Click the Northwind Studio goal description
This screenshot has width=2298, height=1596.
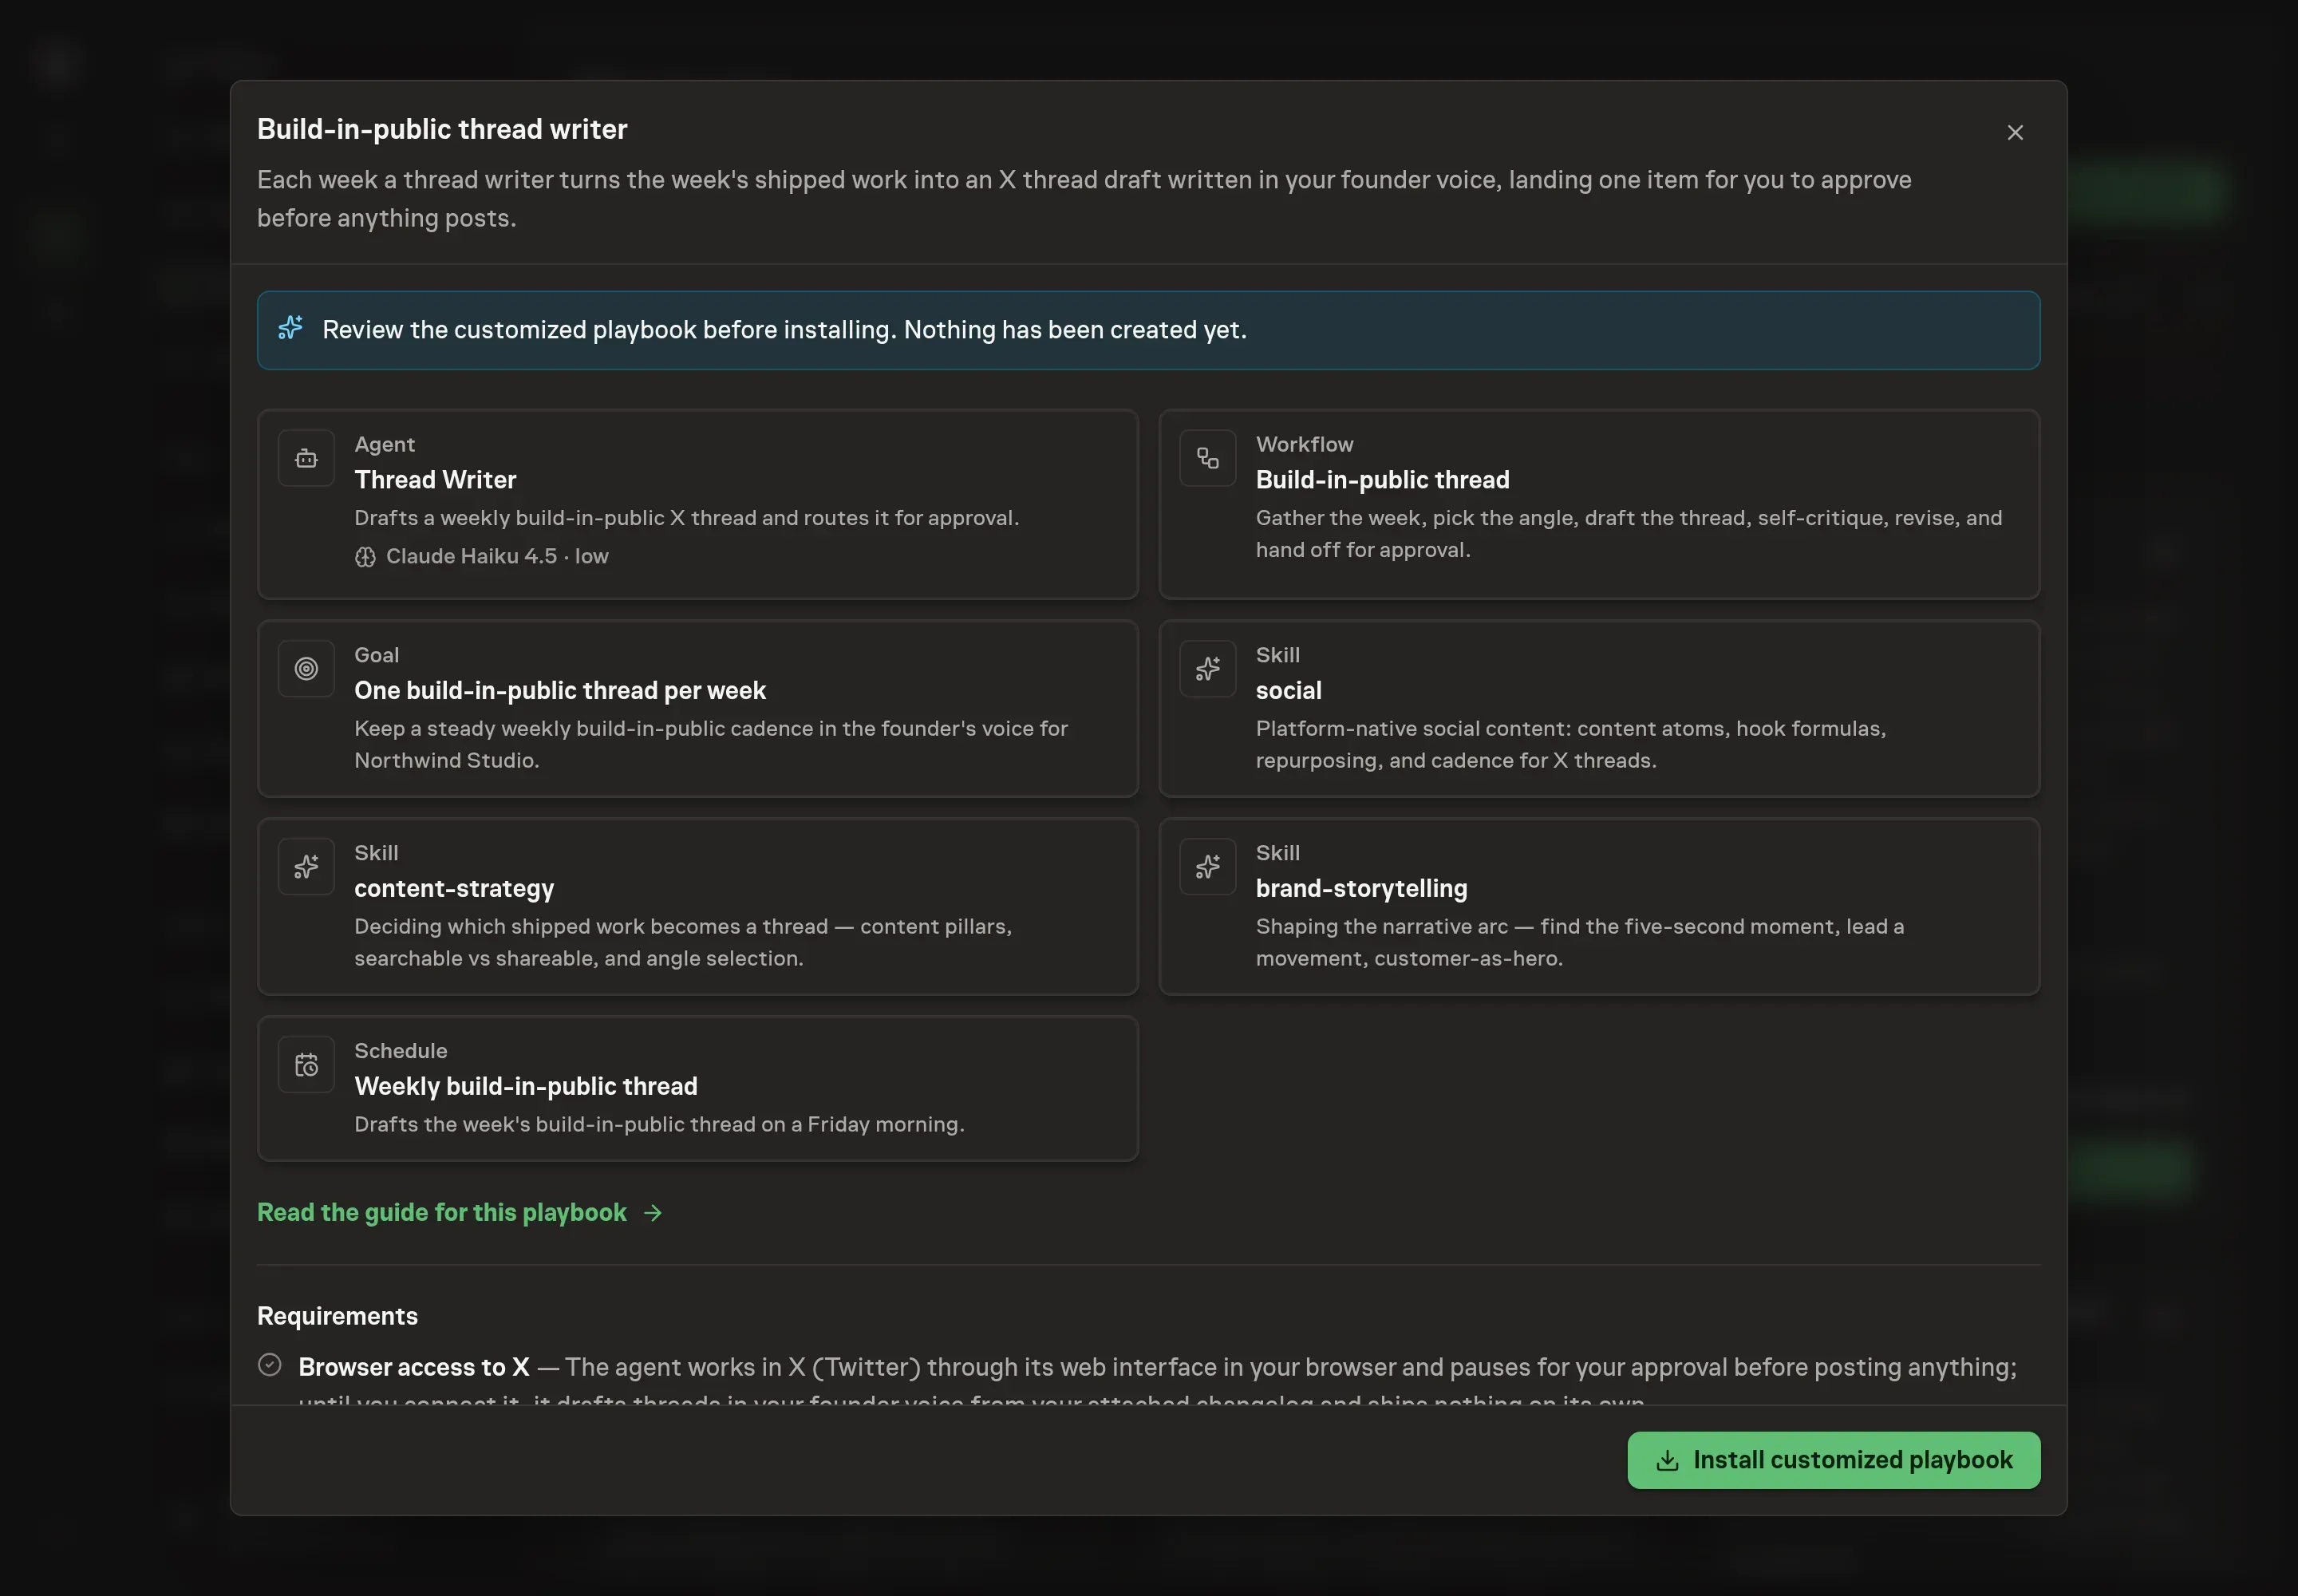pyautogui.click(x=711, y=745)
